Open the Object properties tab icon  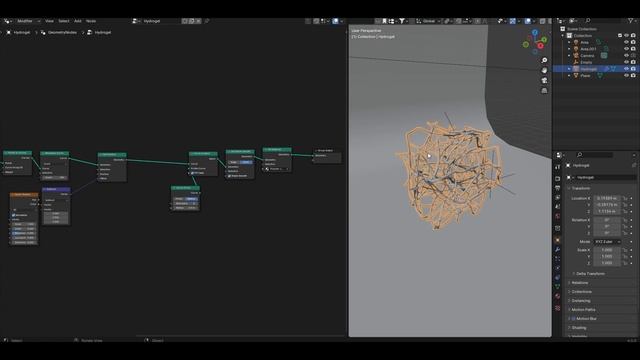point(558,240)
